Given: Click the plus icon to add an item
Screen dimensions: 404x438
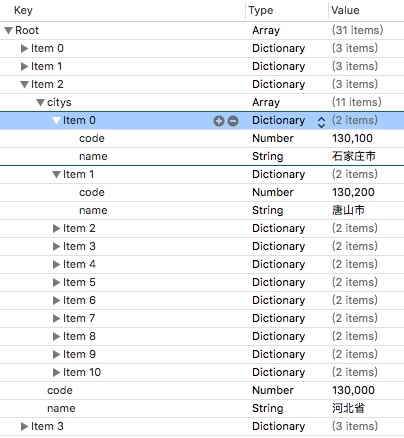Looking at the screenshot, I should (219, 121).
